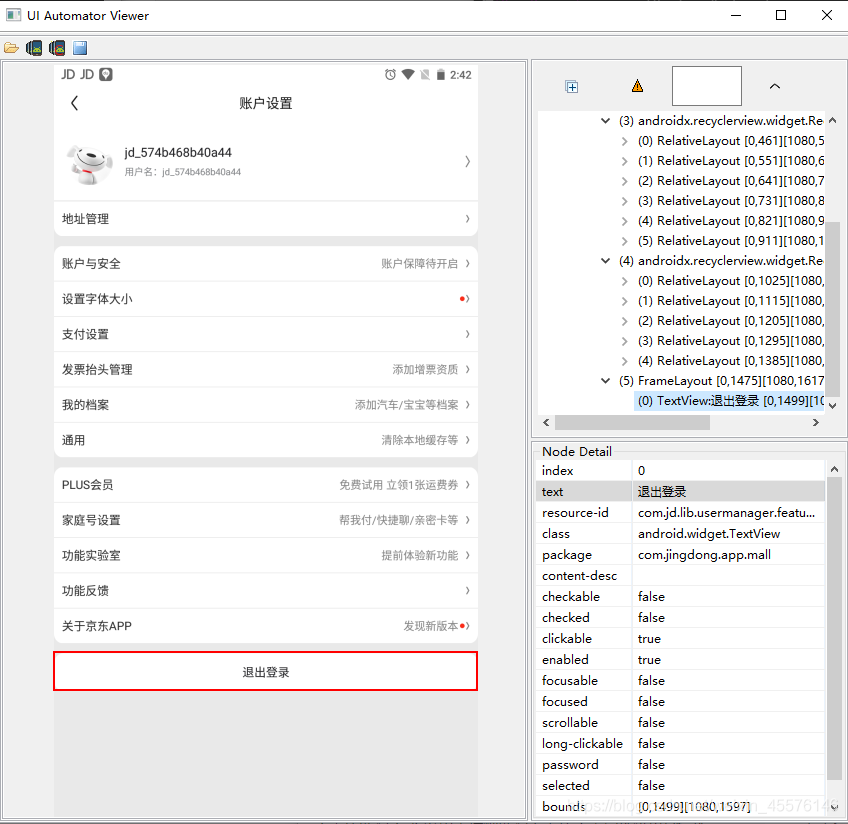
Task: Collapse the (3) androidx.recyclerview node
Action: pos(606,121)
